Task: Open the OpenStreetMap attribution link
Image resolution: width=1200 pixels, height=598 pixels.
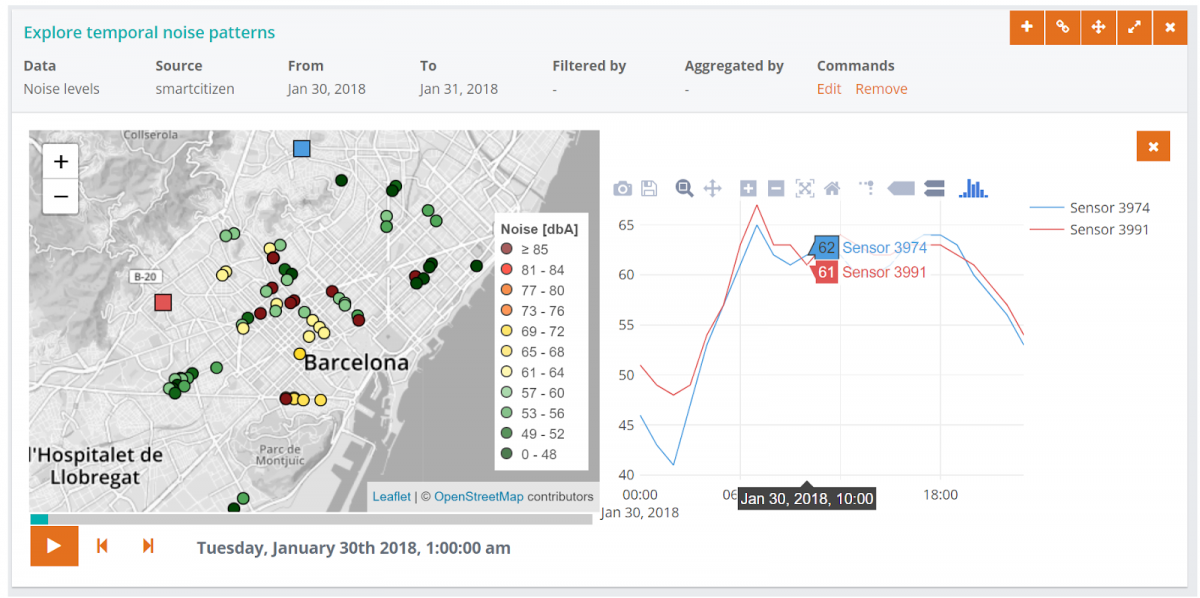Action: coord(478,496)
